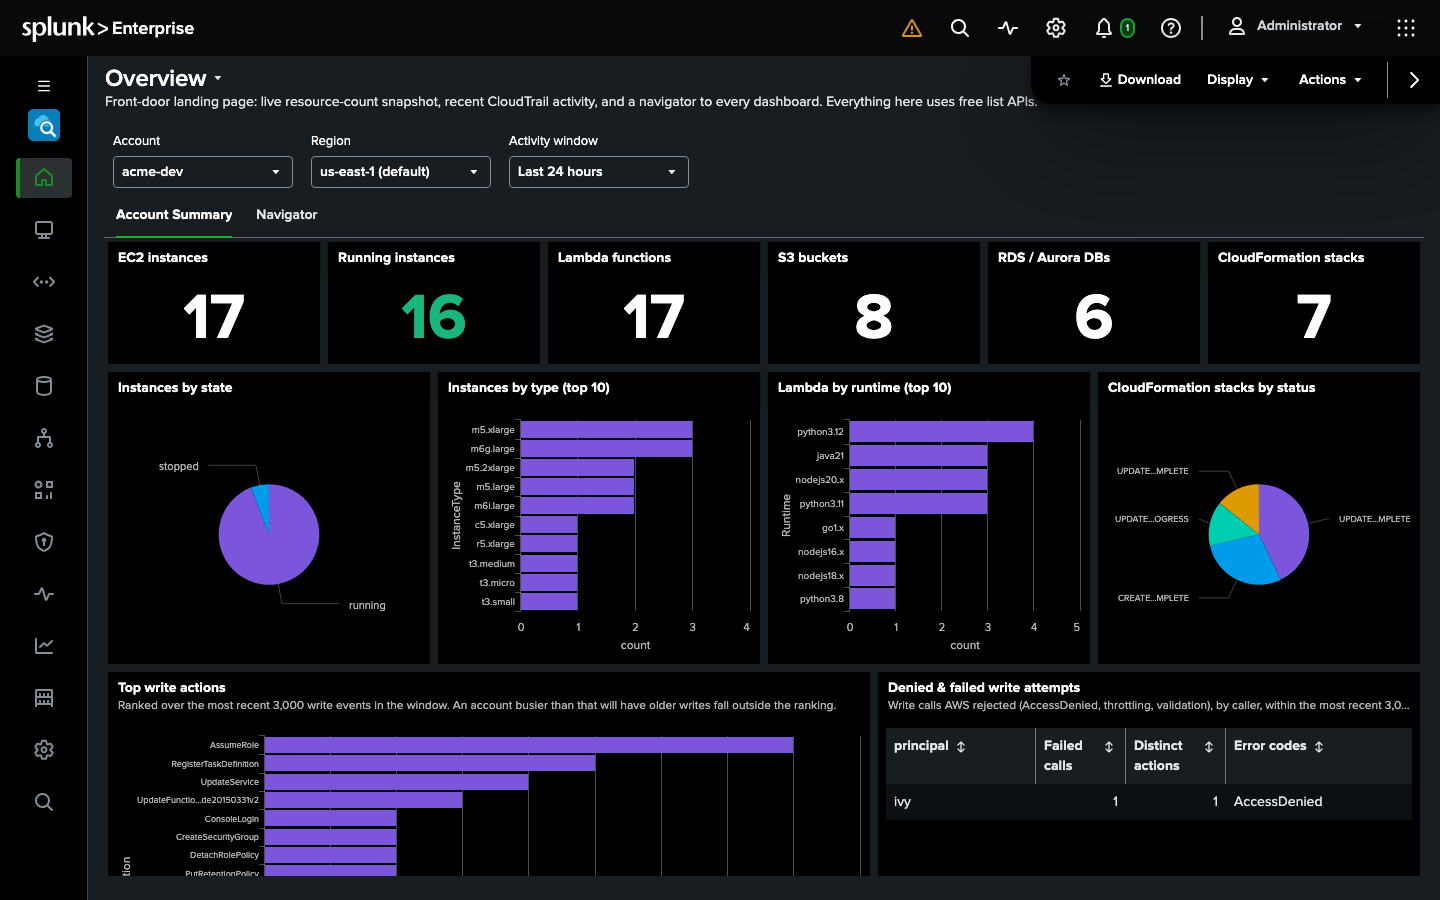Open the Display menu
The image size is (1440, 900).
coord(1238,80)
